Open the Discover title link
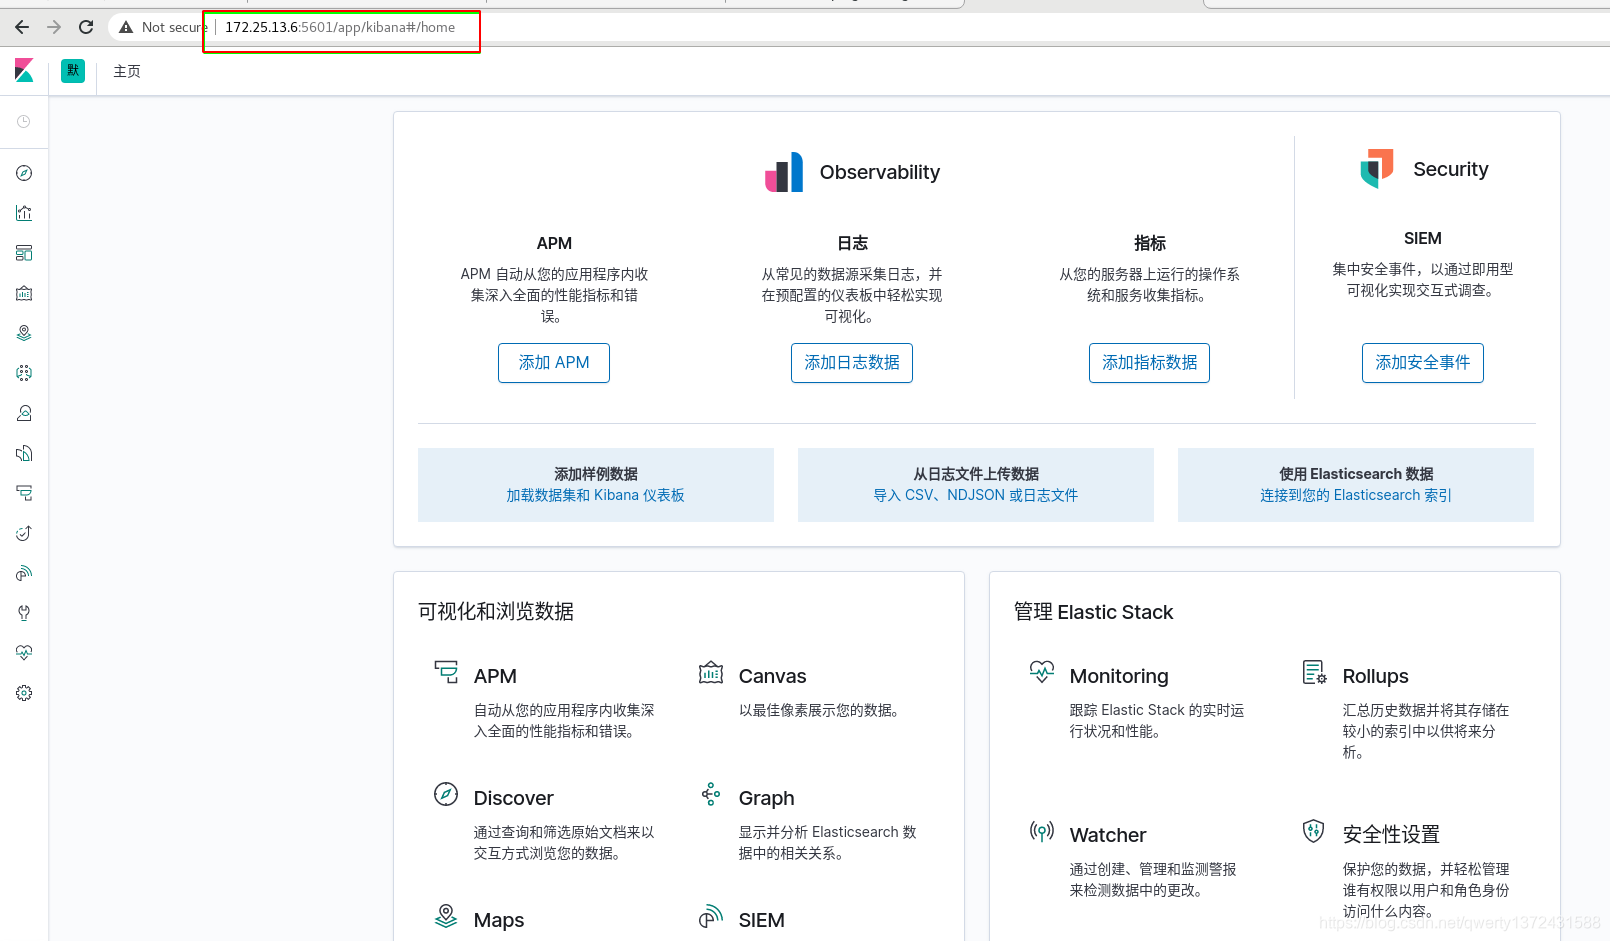Viewport: 1610px width, 941px height. tap(513, 798)
